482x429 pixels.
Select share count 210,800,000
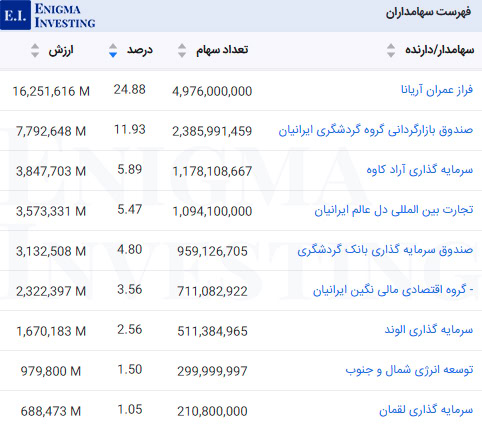click(x=212, y=411)
